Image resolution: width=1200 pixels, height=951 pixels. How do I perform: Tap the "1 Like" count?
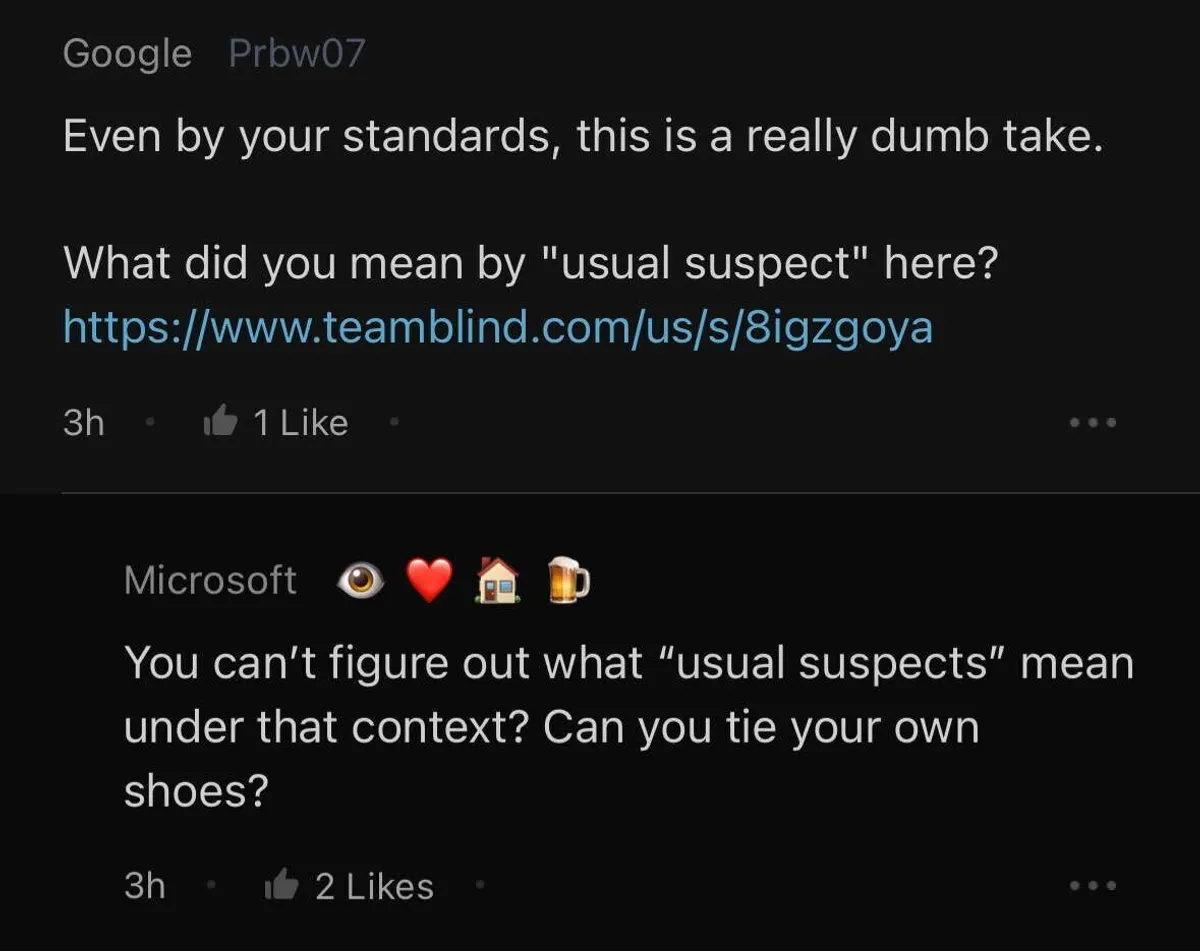tap(300, 423)
